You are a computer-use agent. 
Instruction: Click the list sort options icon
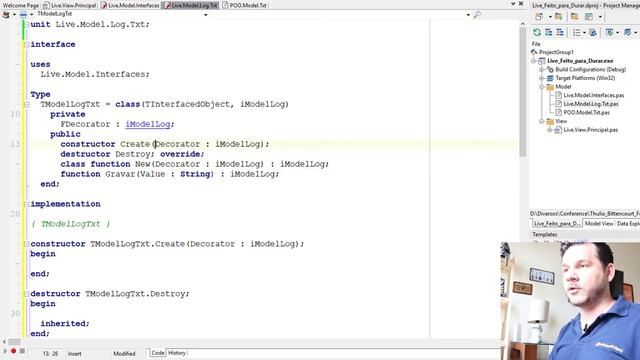(577, 32)
